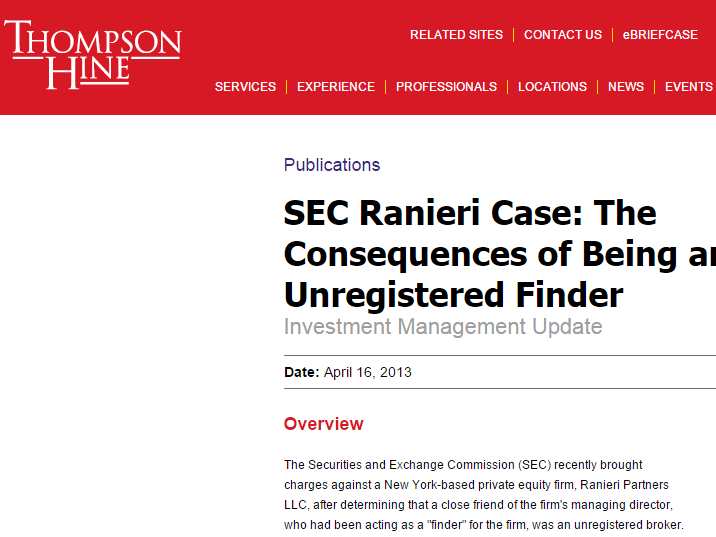Click the Investment Management Update subtitle

click(443, 327)
